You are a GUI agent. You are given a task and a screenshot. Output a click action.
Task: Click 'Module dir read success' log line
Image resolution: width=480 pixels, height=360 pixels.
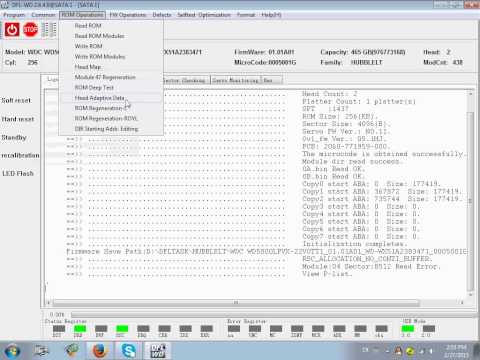352,161
